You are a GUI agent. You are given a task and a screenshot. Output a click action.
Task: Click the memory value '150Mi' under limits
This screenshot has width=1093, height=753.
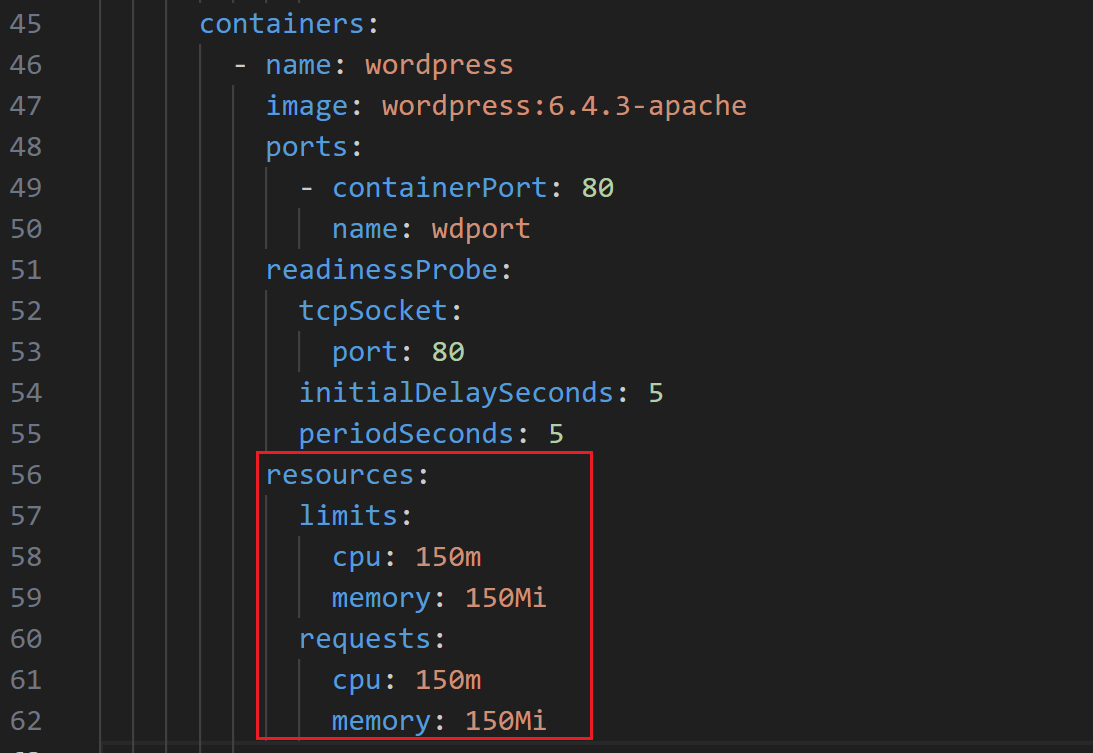506,598
